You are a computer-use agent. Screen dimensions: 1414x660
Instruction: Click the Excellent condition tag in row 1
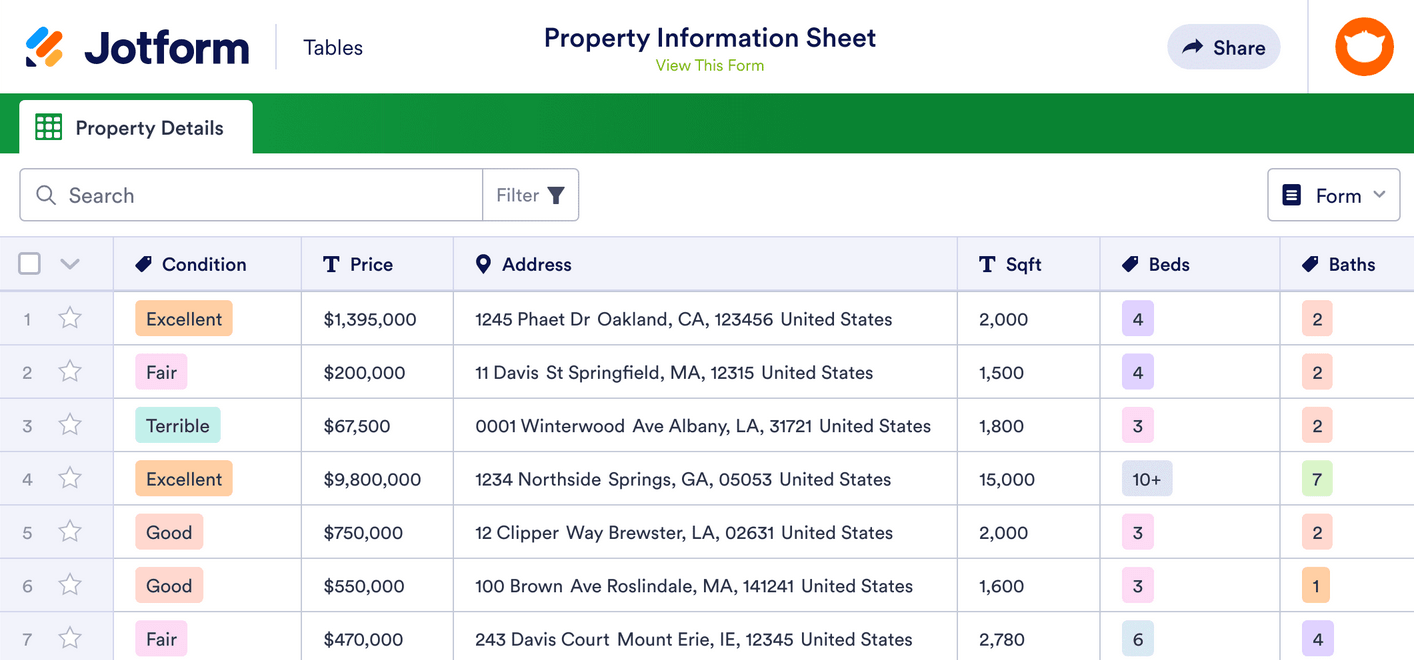click(184, 319)
